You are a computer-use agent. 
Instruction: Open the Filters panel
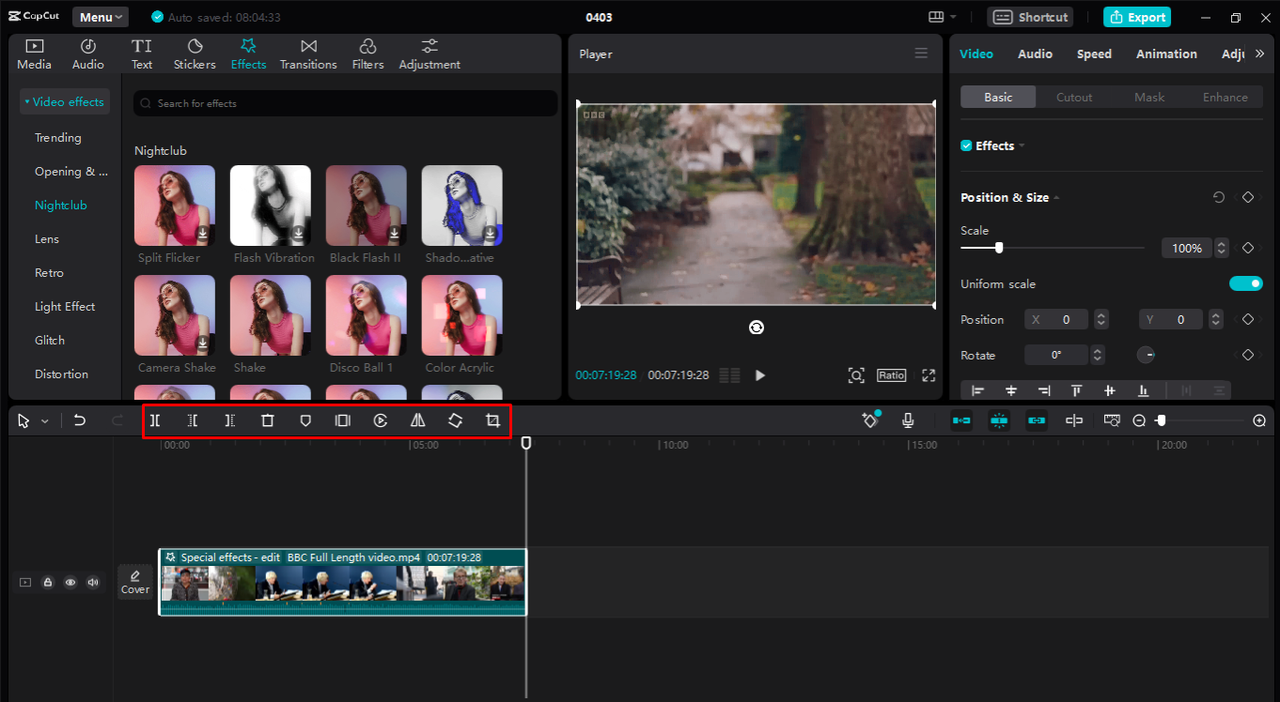[368, 54]
